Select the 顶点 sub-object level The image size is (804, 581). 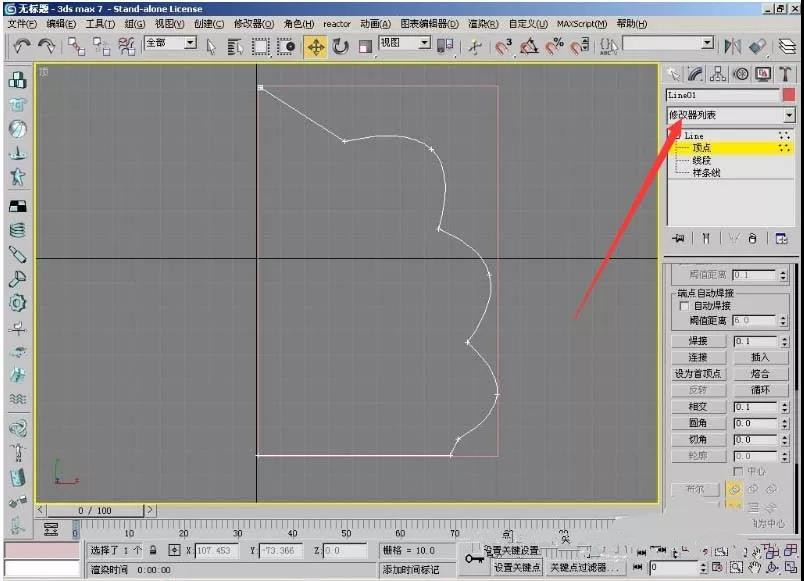tap(702, 148)
